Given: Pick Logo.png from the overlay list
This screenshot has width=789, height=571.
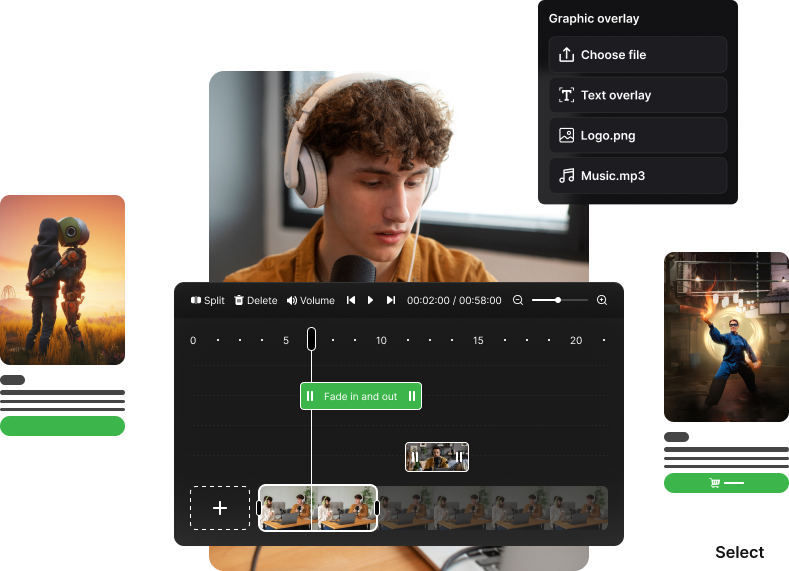Looking at the screenshot, I should click(638, 135).
